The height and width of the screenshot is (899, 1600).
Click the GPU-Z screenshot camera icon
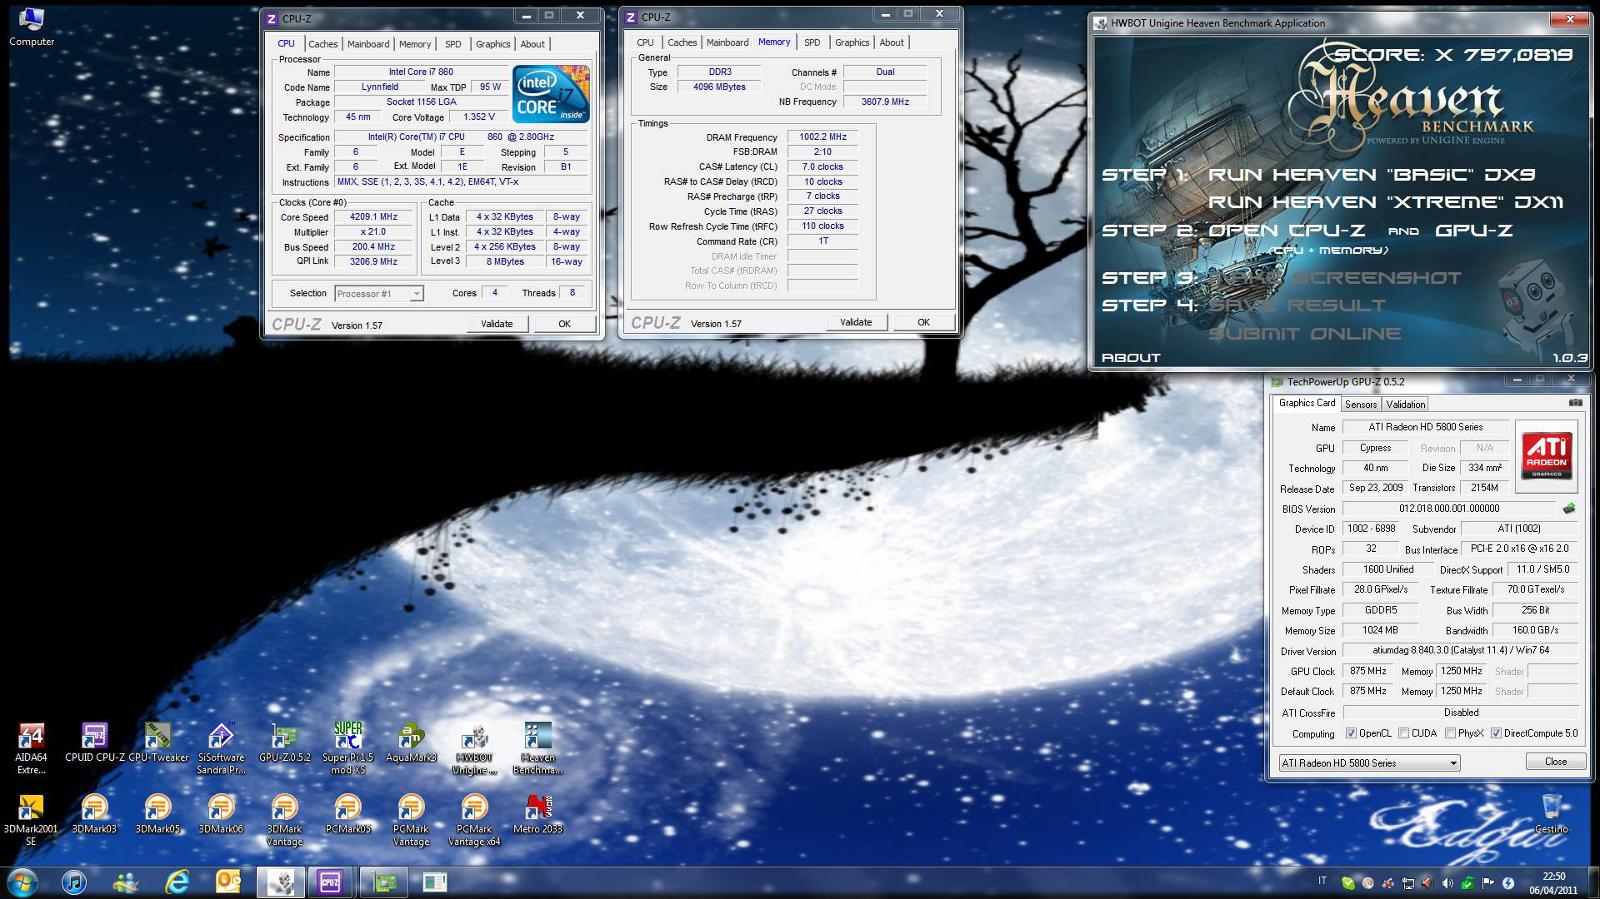point(1575,403)
